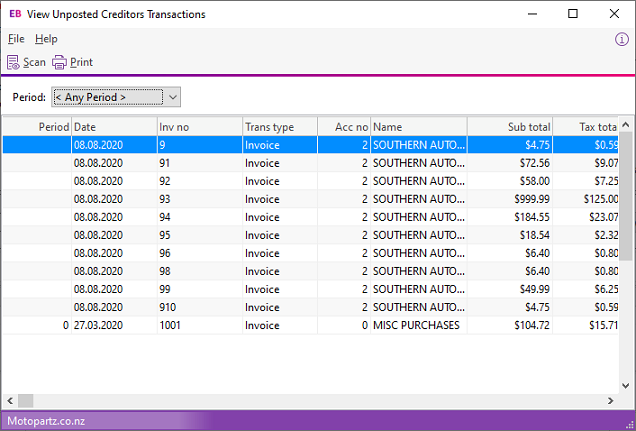Click the Tax total column header
The width and height of the screenshot is (636, 431).
coord(586,127)
